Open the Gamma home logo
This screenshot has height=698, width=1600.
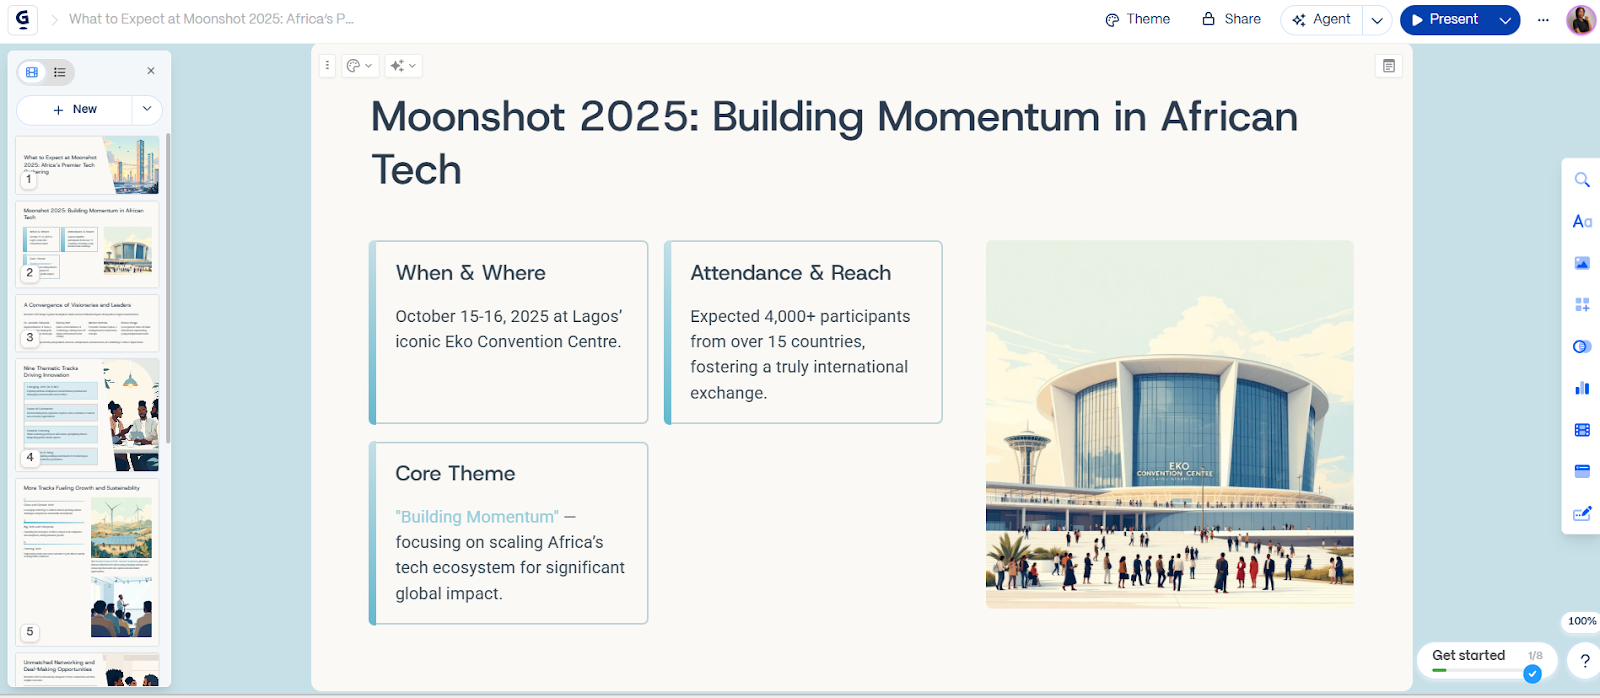click(x=22, y=19)
